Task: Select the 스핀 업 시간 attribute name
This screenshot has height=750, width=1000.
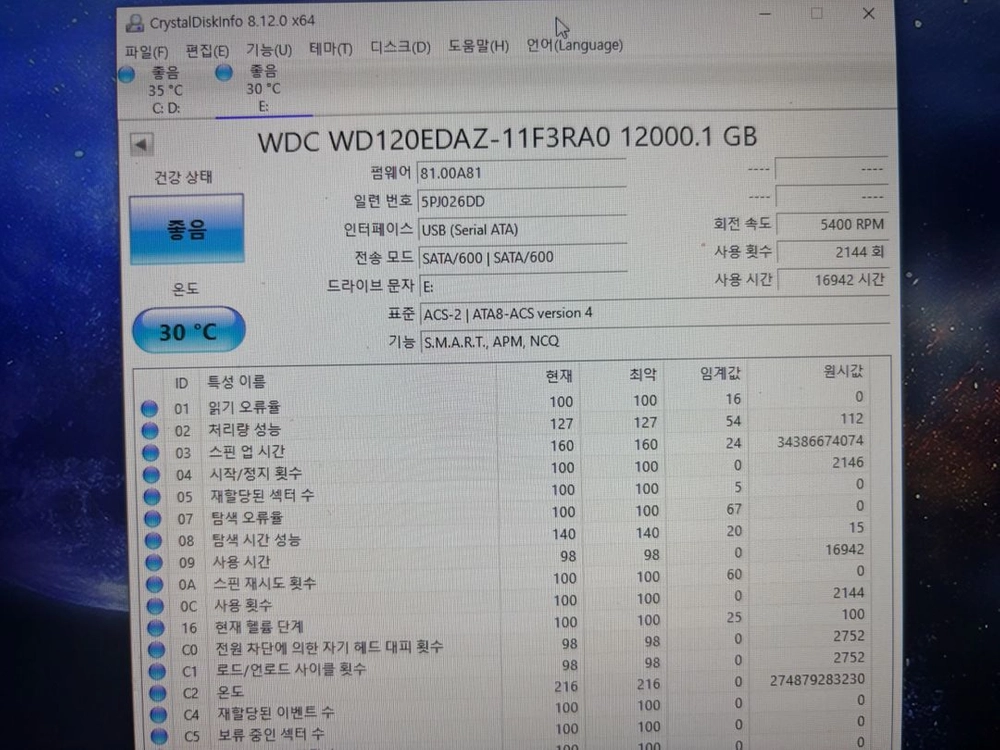Action: point(247,452)
